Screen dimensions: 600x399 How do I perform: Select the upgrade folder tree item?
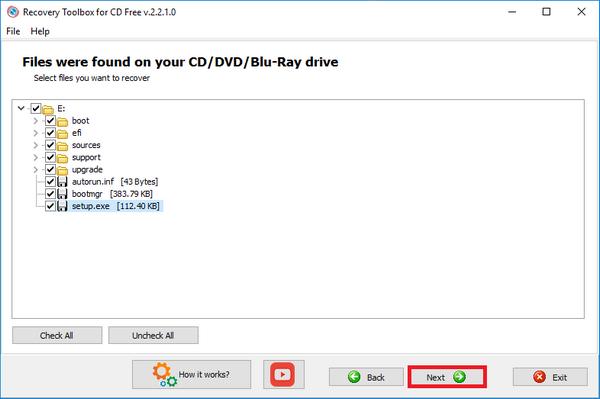click(87, 169)
